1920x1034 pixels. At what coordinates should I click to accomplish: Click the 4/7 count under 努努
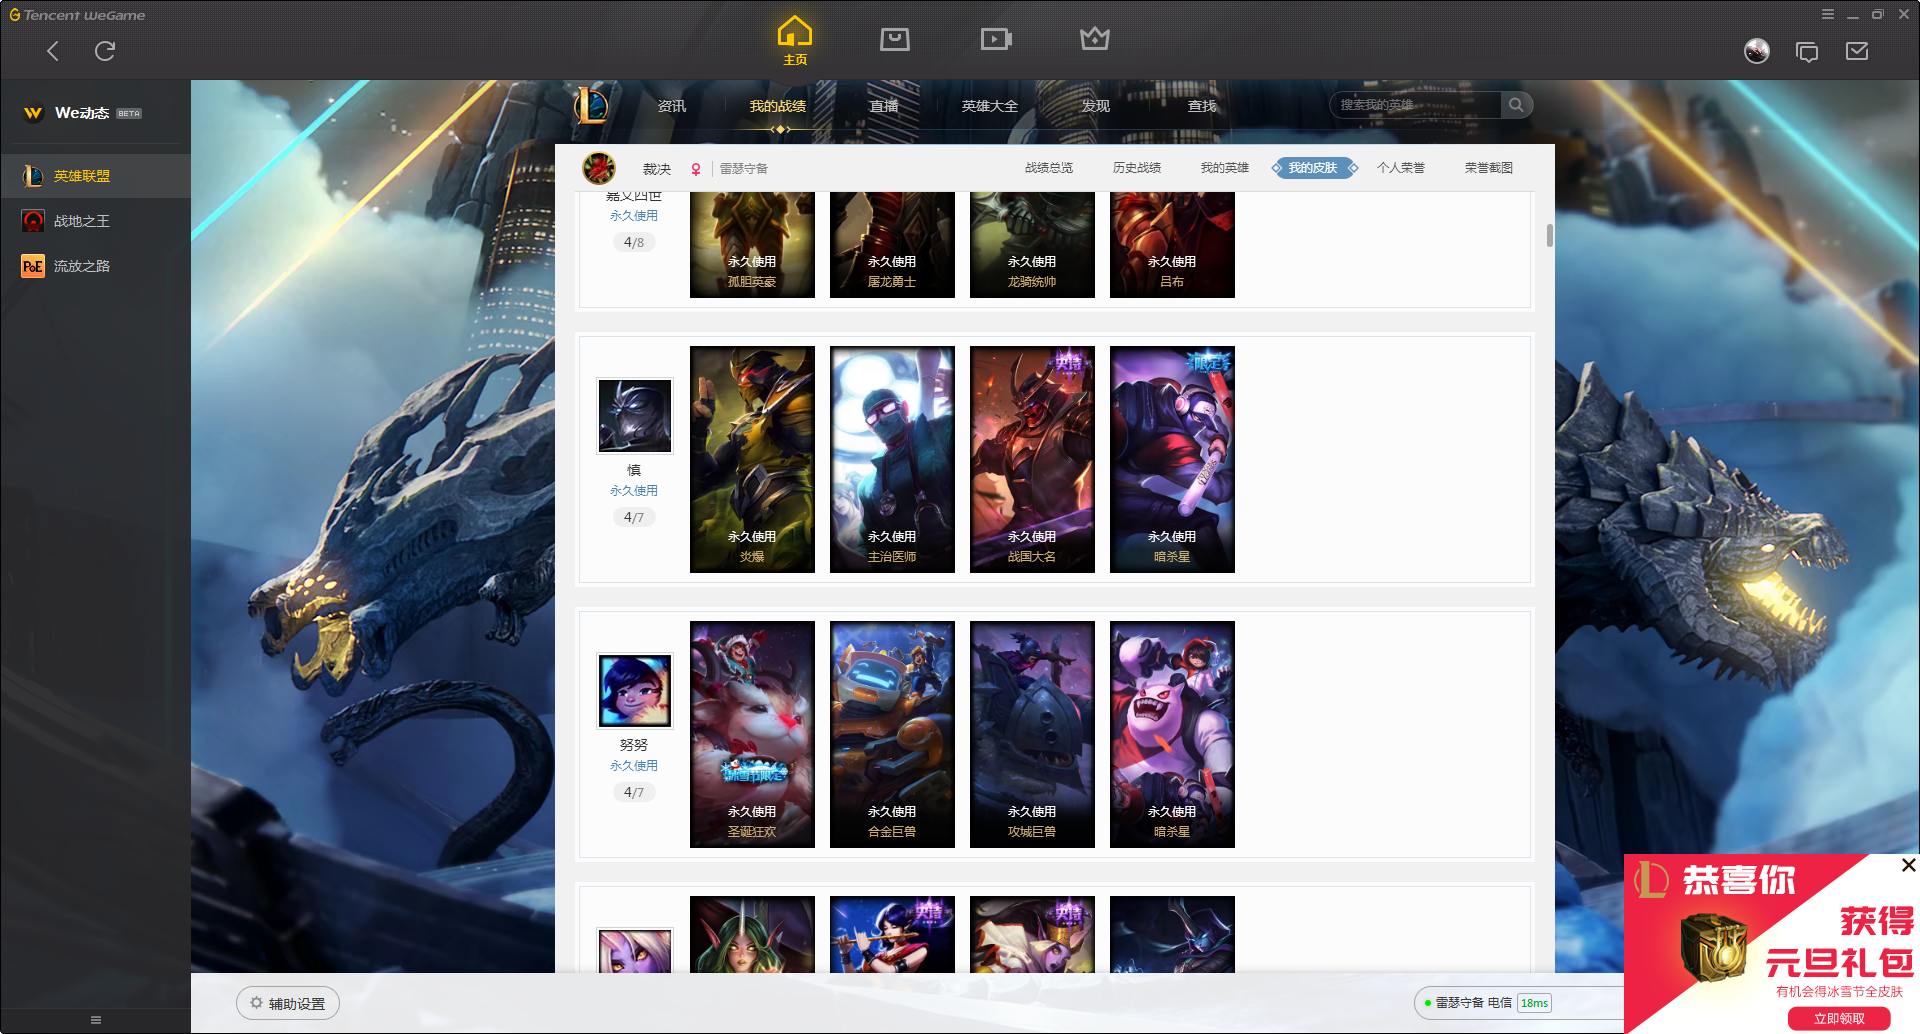pyautogui.click(x=634, y=792)
